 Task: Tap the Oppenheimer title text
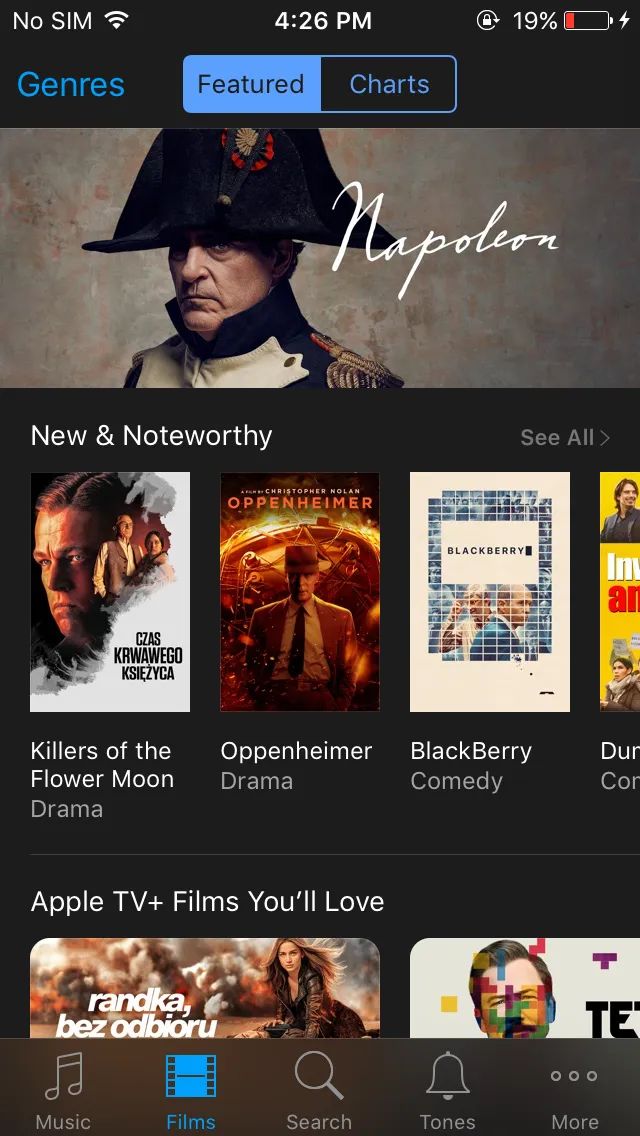click(296, 751)
